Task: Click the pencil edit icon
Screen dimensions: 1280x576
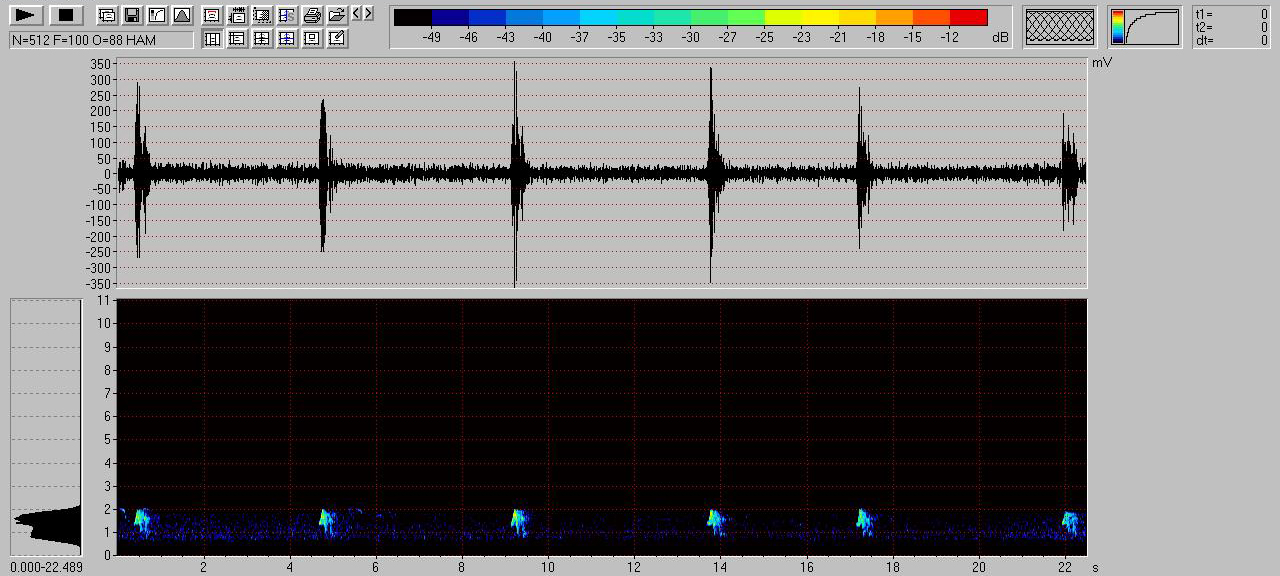Action: click(x=337, y=38)
